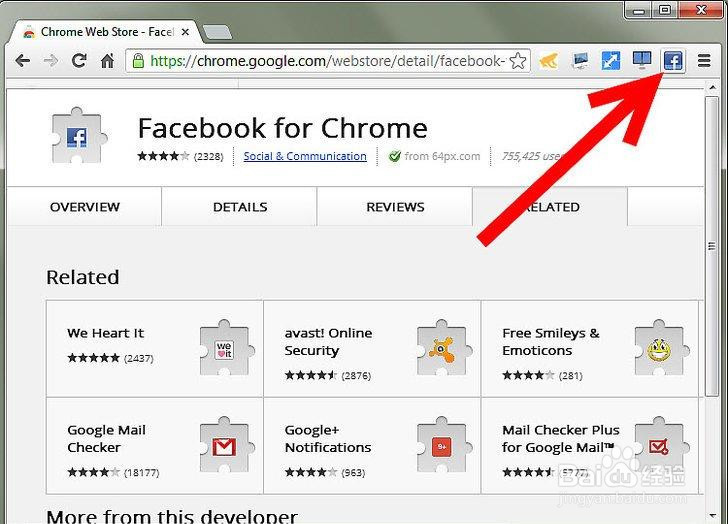
Task: Click the smiley face puzzle icon
Action: click(x=661, y=349)
